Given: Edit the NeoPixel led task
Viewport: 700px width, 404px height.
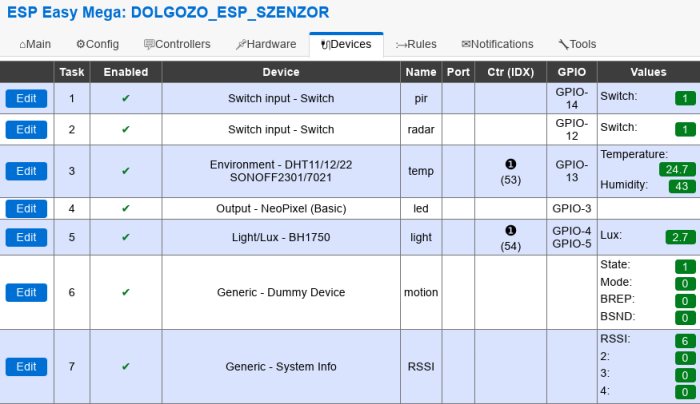Looking at the screenshot, I should click(x=26, y=208).
